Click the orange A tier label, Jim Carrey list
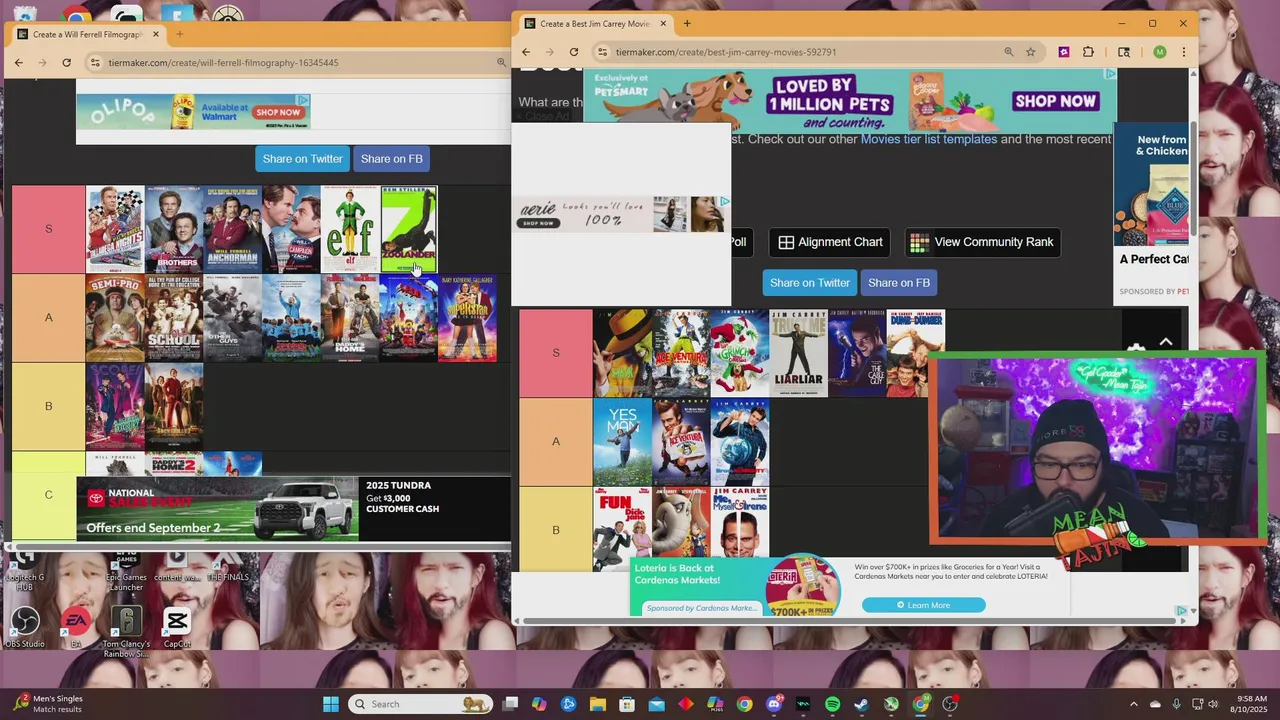This screenshot has height=720, width=1280. [x=556, y=442]
